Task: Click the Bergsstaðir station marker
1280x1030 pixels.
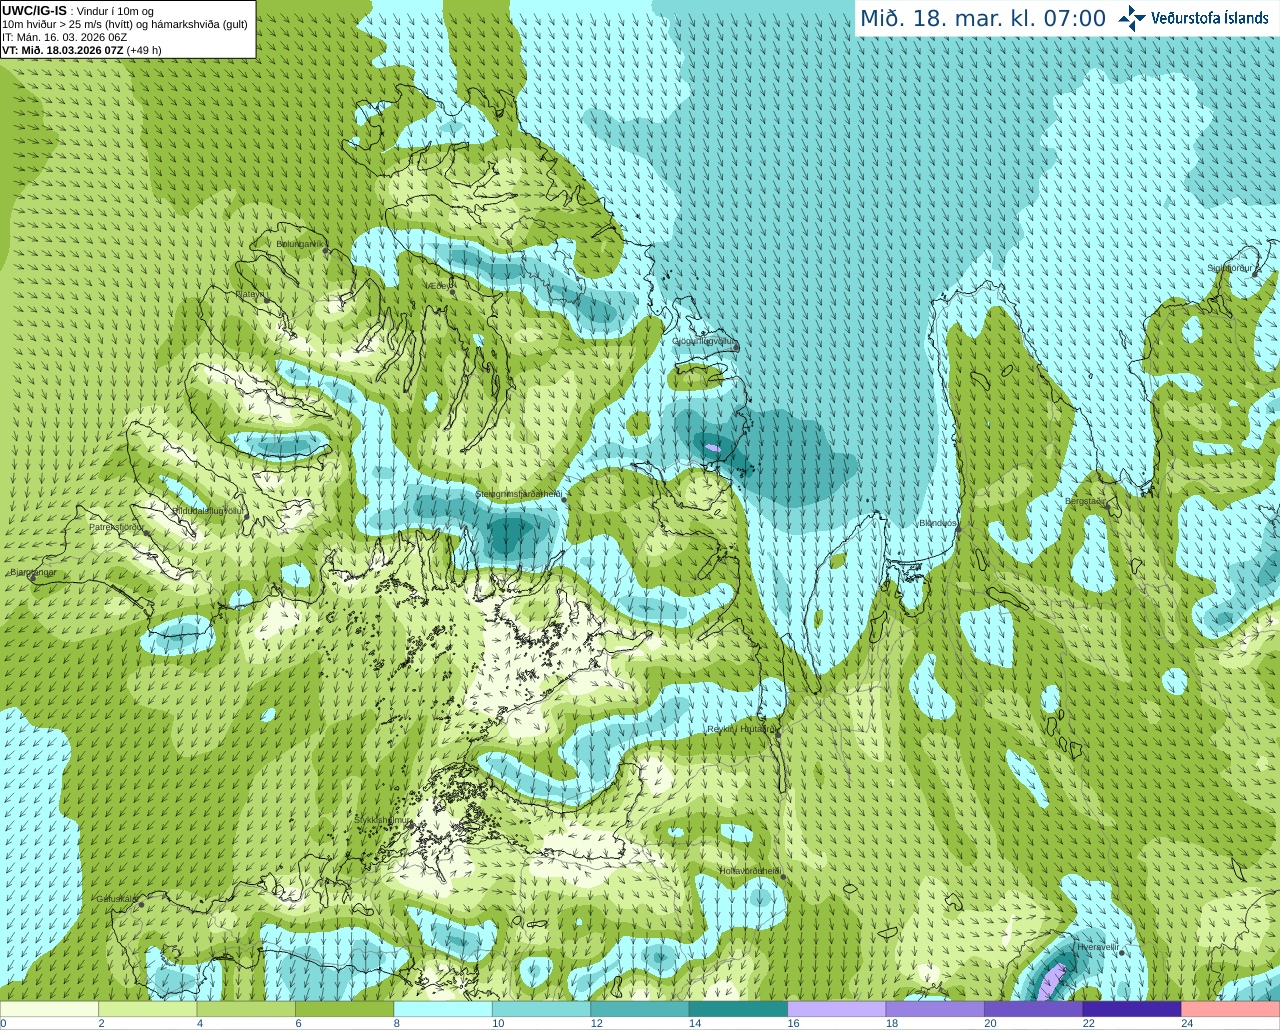Action: coord(1108,506)
